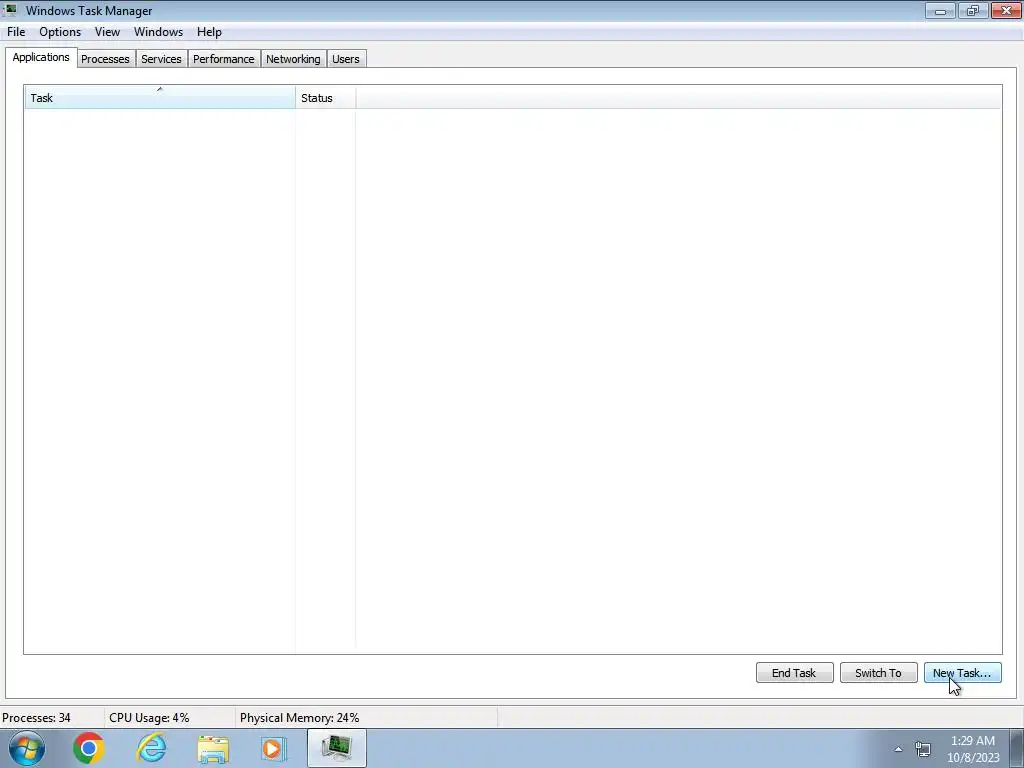This screenshot has height=768, width=1024.
Task: Click the Task Manager taskbar icon
Action: 337,748
